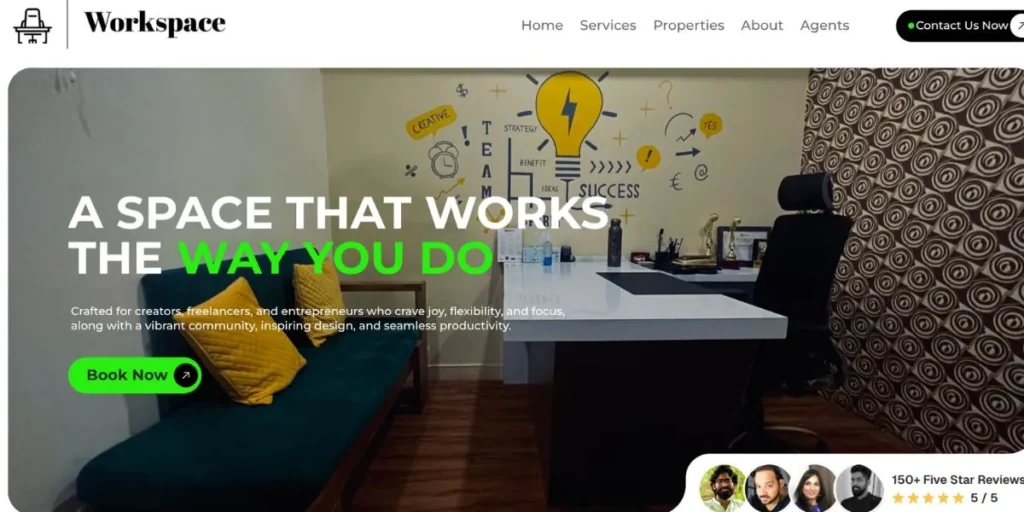Screen dimensions: 1024x512
Task: Click the WAY YOU DO green headline
Action: (336, 258)
